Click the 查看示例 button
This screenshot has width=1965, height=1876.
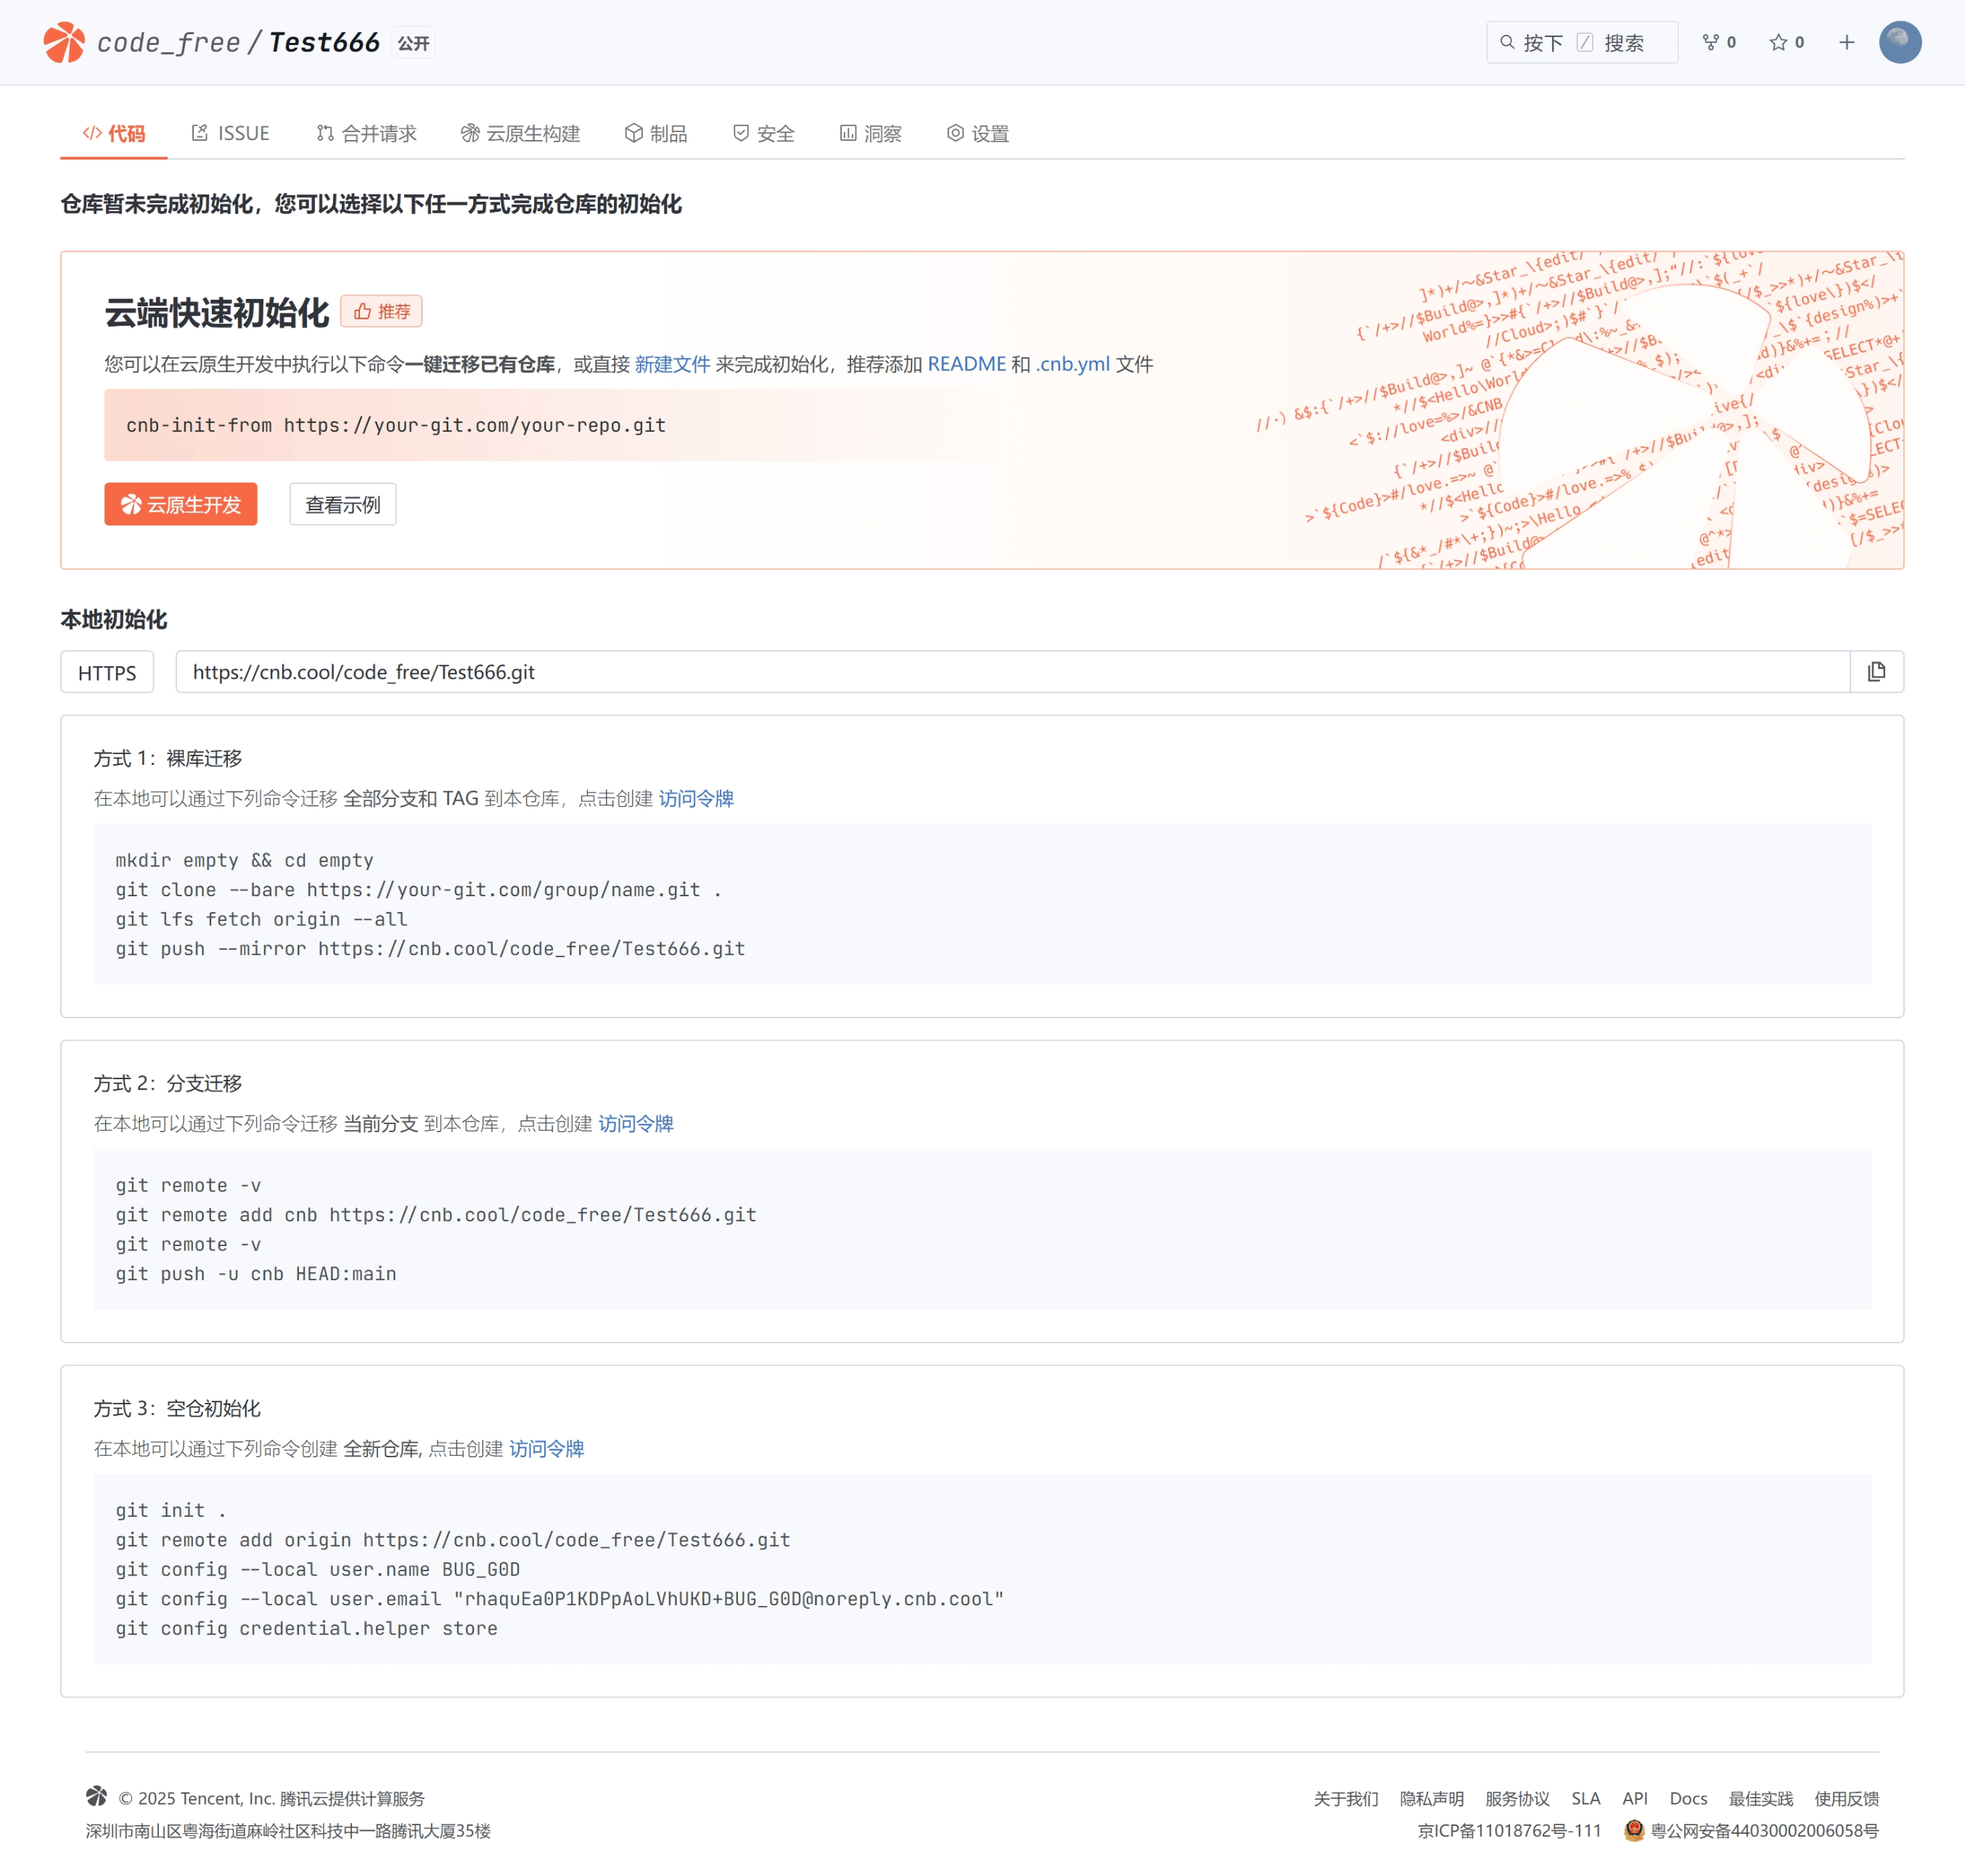[343, 504]
